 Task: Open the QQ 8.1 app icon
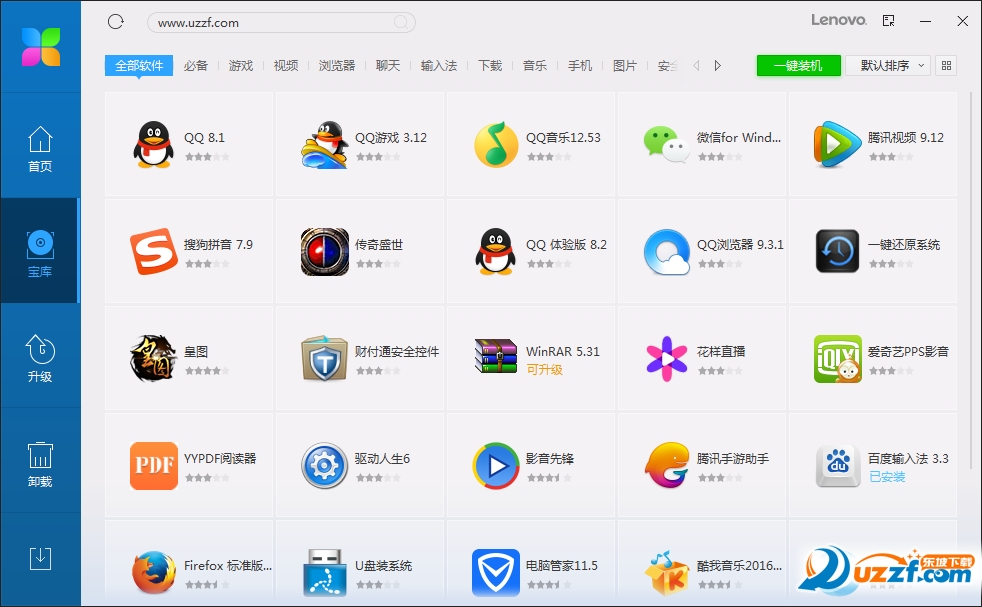(153, 144)
